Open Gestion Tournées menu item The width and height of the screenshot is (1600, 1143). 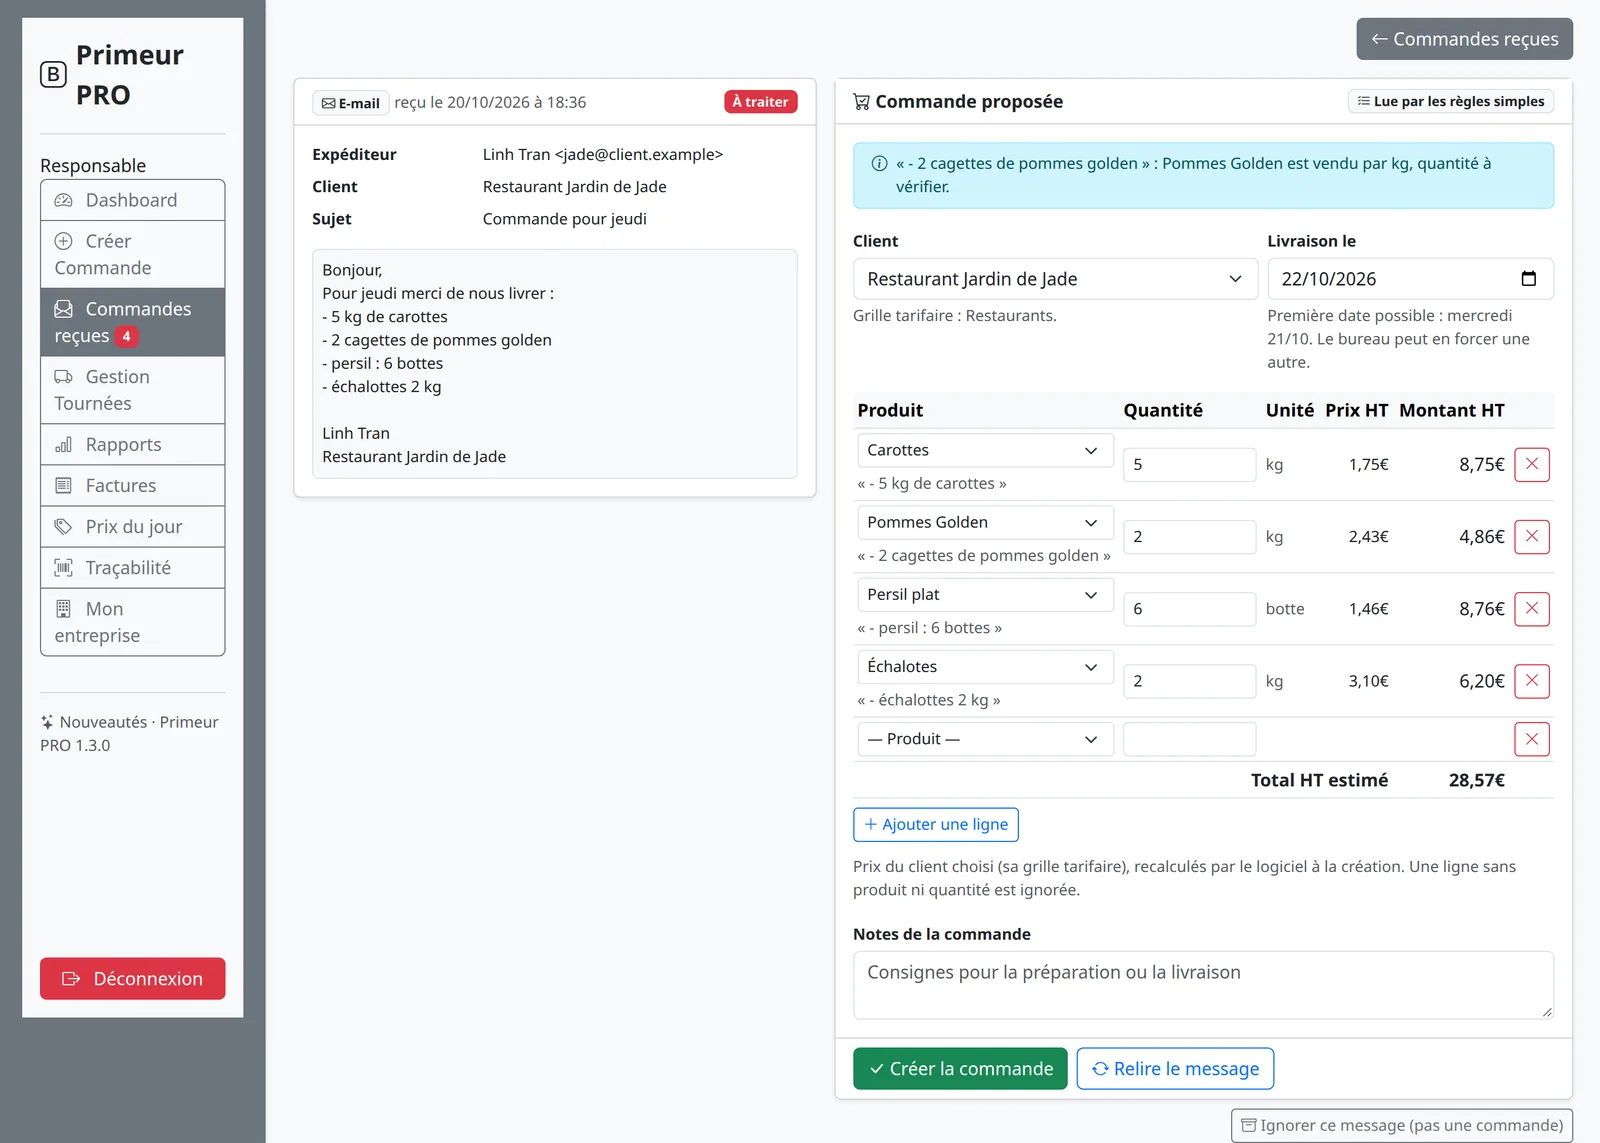[x=133, y=390]
